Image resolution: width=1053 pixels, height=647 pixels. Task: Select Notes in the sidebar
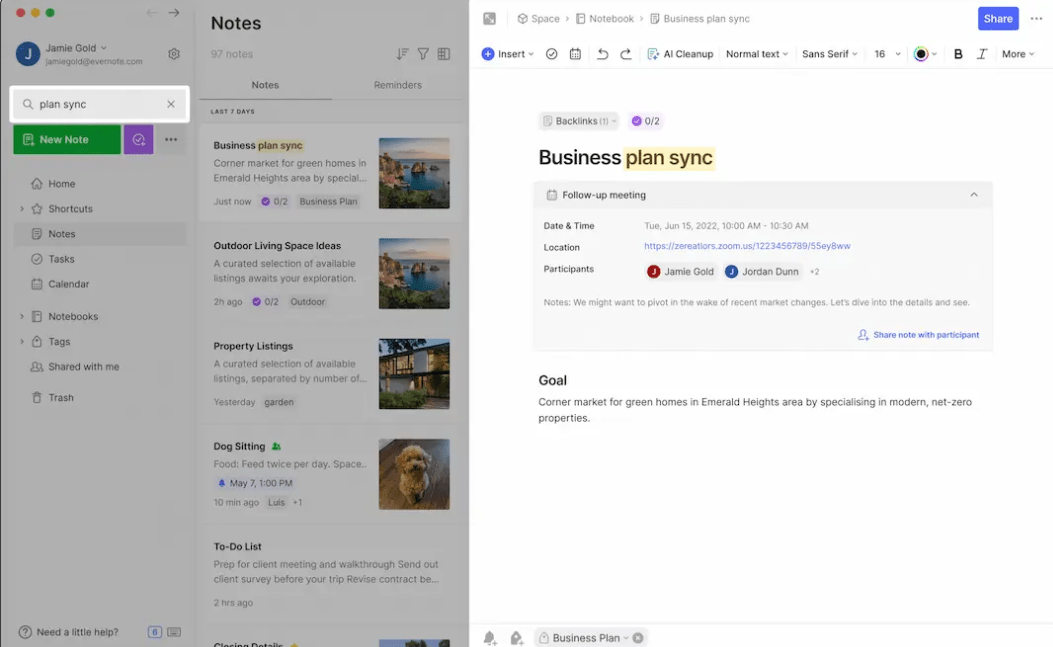click(x=99, y=234)
